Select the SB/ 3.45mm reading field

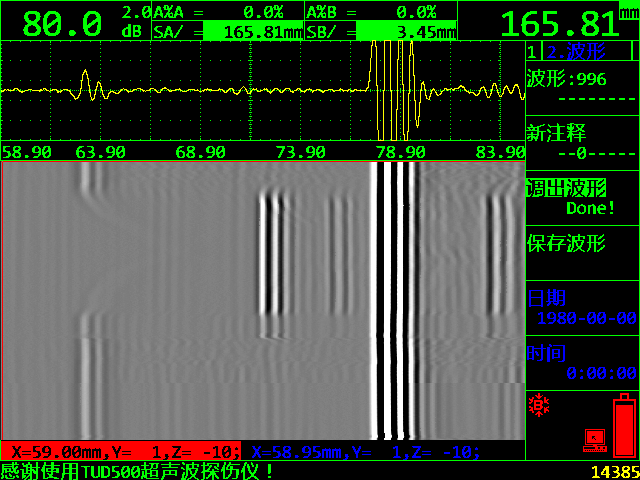(x=380, y=31)
